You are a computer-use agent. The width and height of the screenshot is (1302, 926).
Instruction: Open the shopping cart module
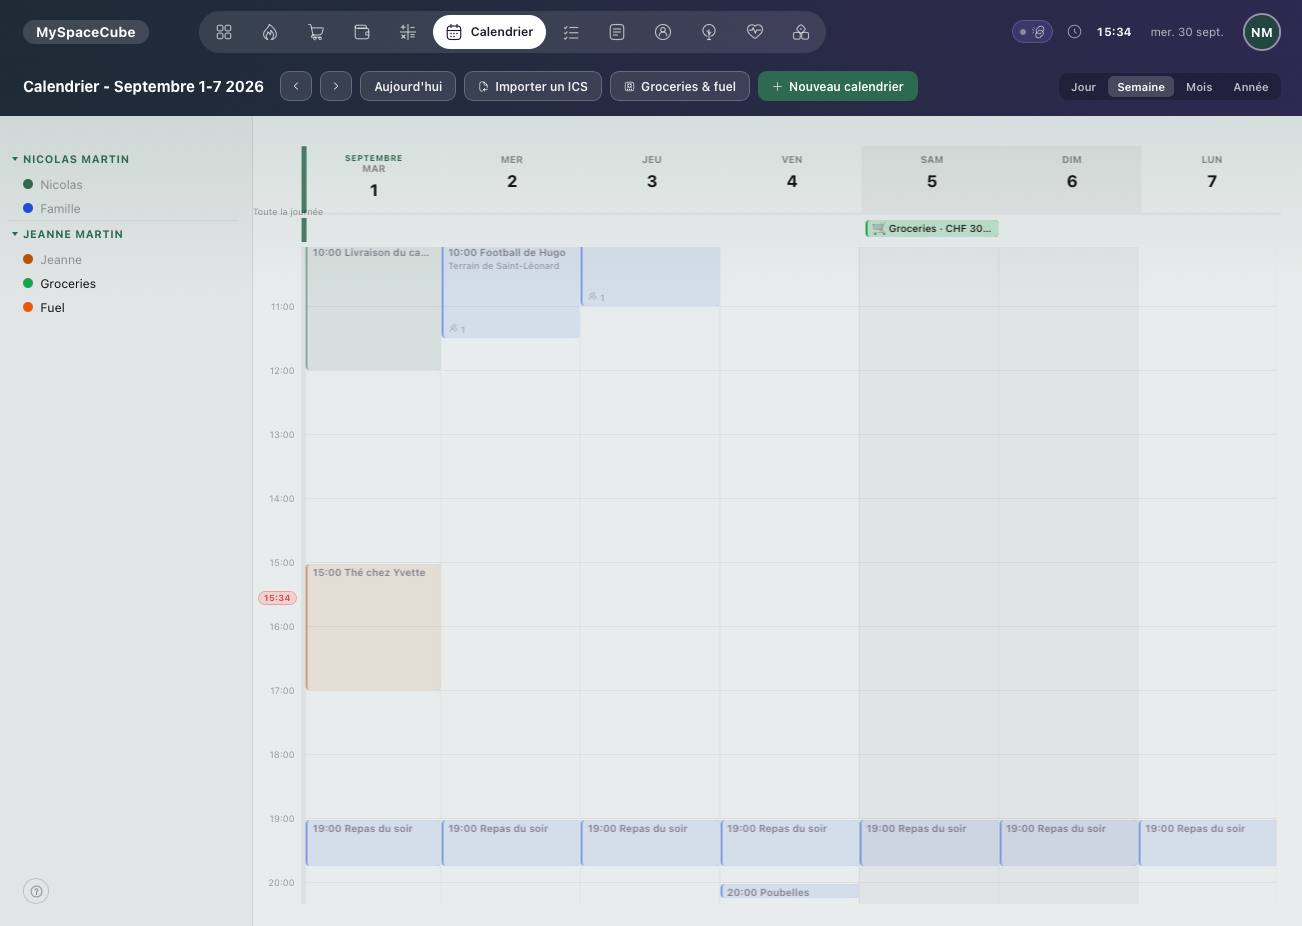click(316, 32)
